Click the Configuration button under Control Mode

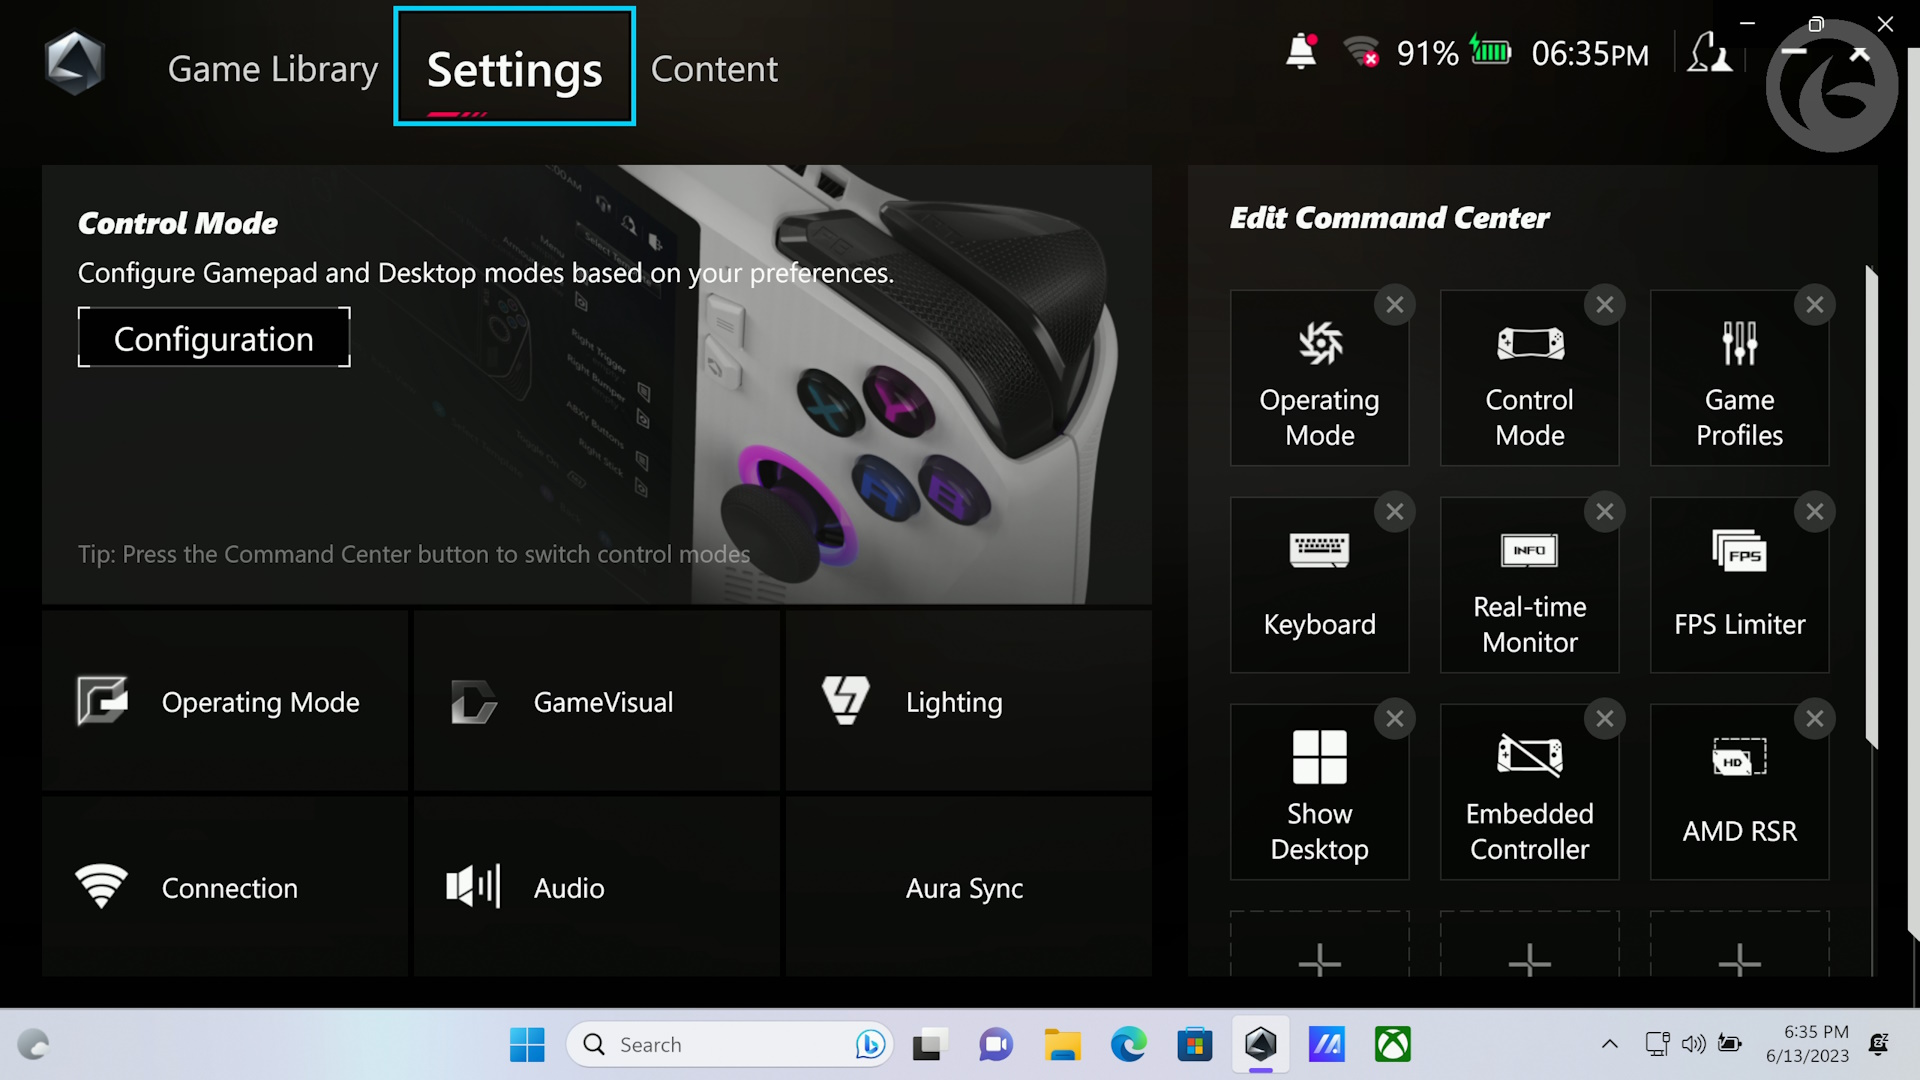pos(213,338)
